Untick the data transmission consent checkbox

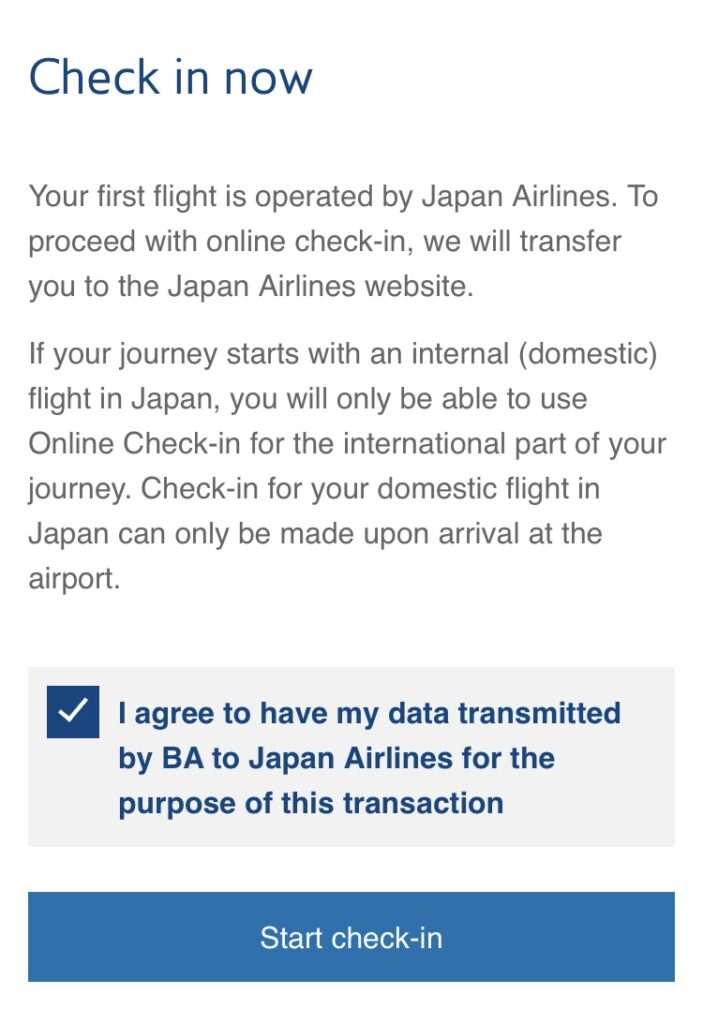pyautogui.click(x=73, y=712)
